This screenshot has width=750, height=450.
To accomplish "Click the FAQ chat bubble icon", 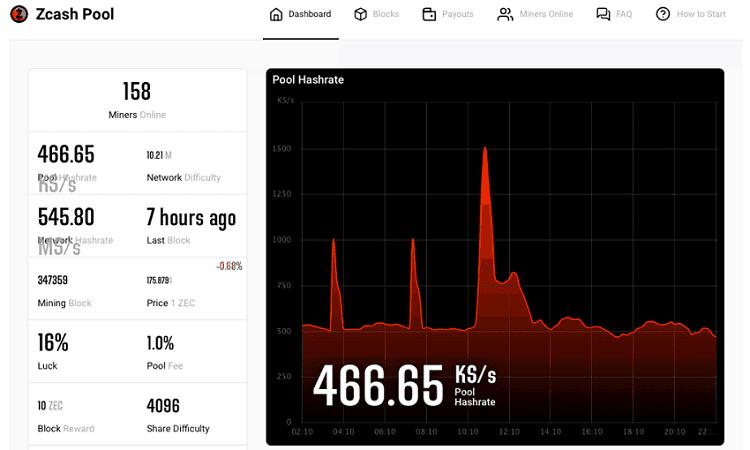I will pos(603,14).
